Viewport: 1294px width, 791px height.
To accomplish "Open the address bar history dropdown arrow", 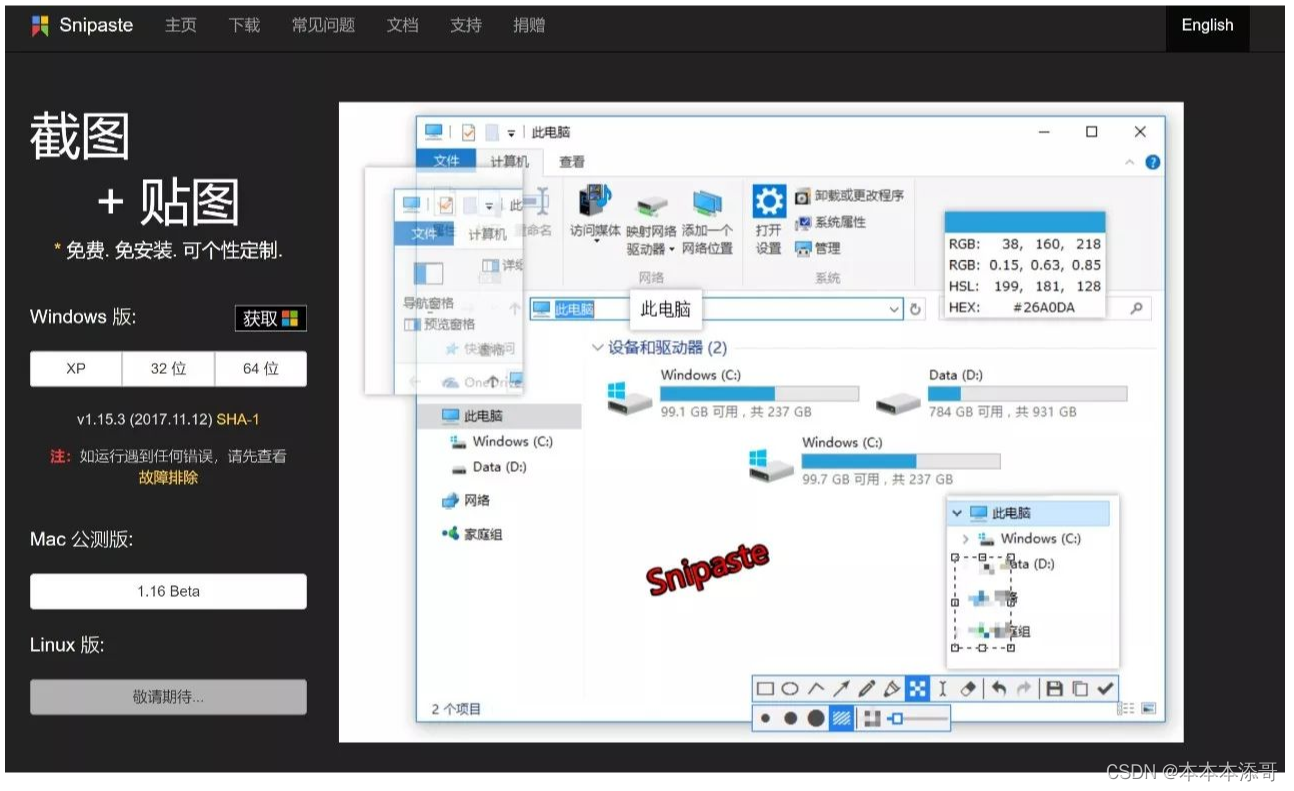I will tap(895, 309).
